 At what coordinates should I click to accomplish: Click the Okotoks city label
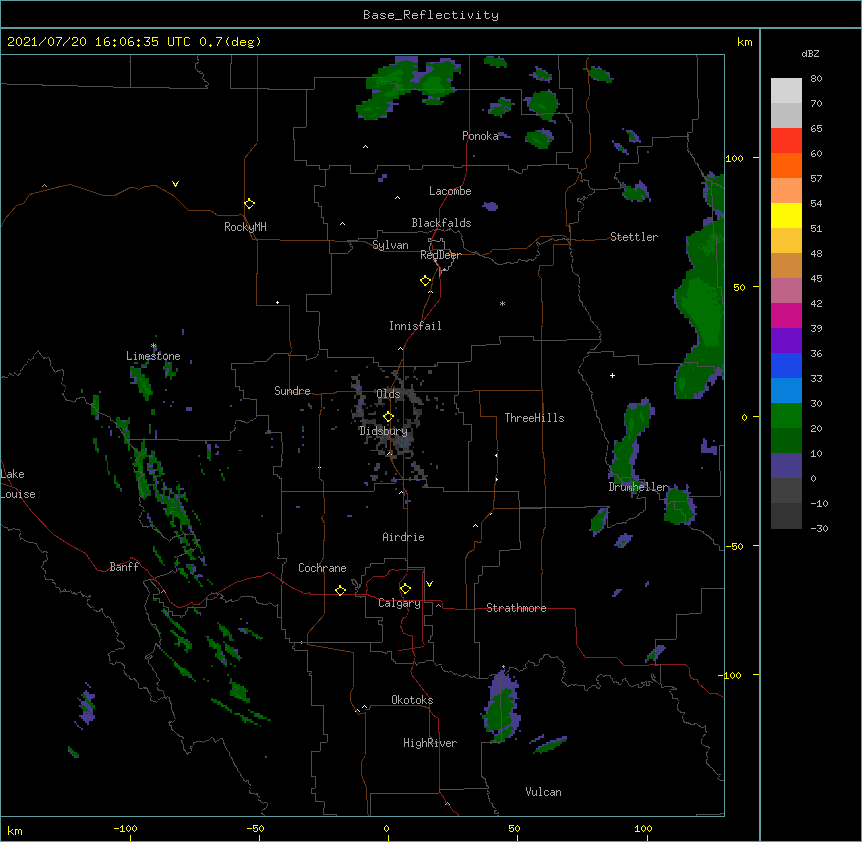point(412,700)
